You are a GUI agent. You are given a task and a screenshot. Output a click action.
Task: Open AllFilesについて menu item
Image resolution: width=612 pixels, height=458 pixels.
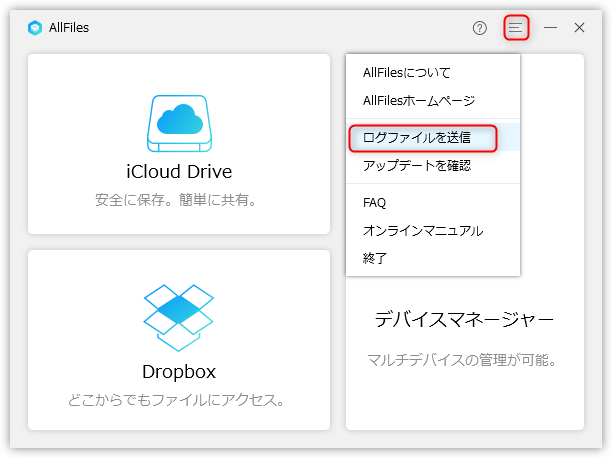433,73
